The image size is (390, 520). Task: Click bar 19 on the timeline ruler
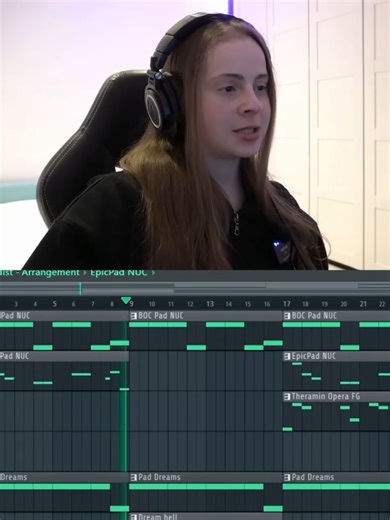coord(325,304)
